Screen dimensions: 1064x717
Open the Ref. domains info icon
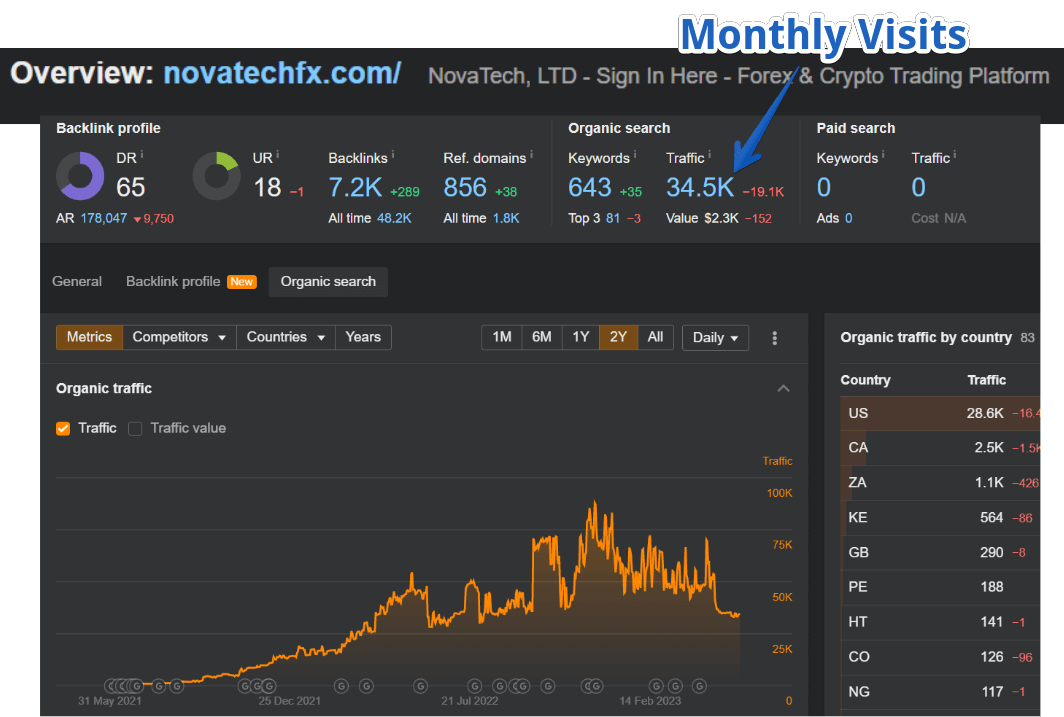click(x=531, y=155)
